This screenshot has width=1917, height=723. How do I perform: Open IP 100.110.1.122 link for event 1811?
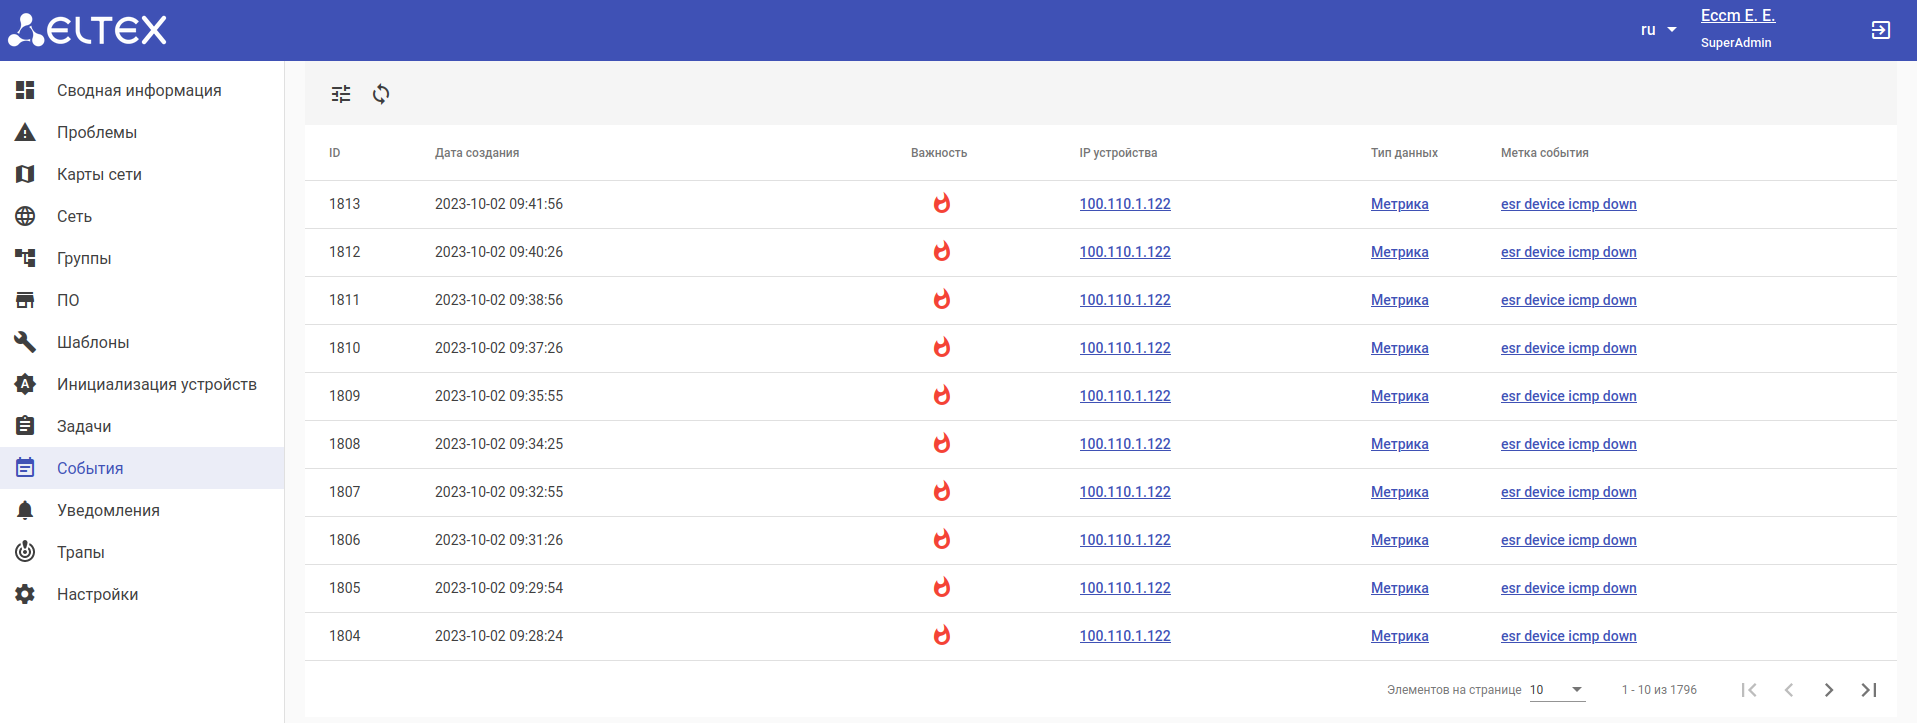1124,300
